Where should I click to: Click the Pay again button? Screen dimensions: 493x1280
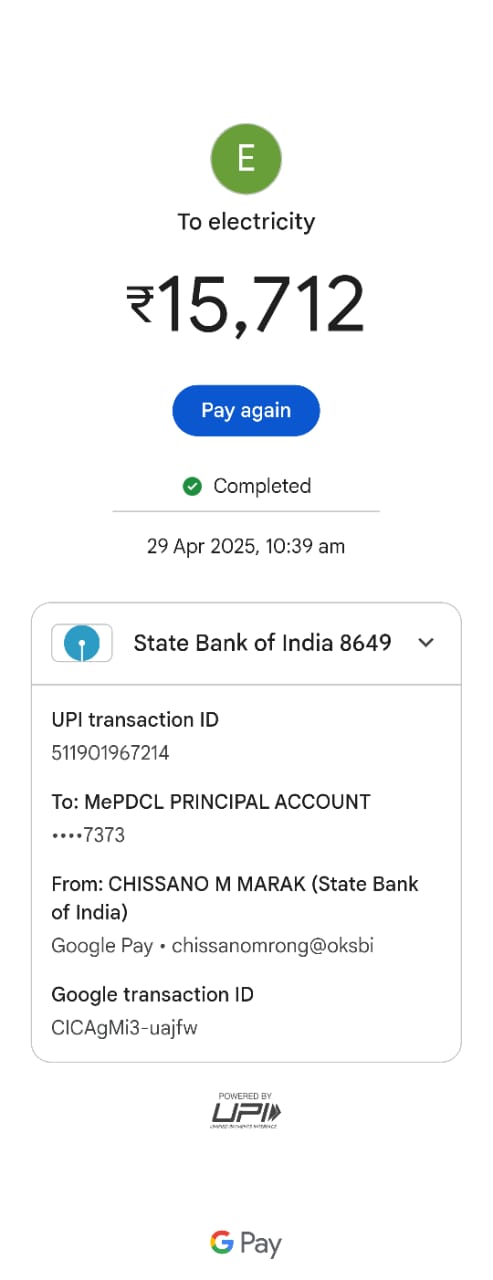(x=246, y=411)
